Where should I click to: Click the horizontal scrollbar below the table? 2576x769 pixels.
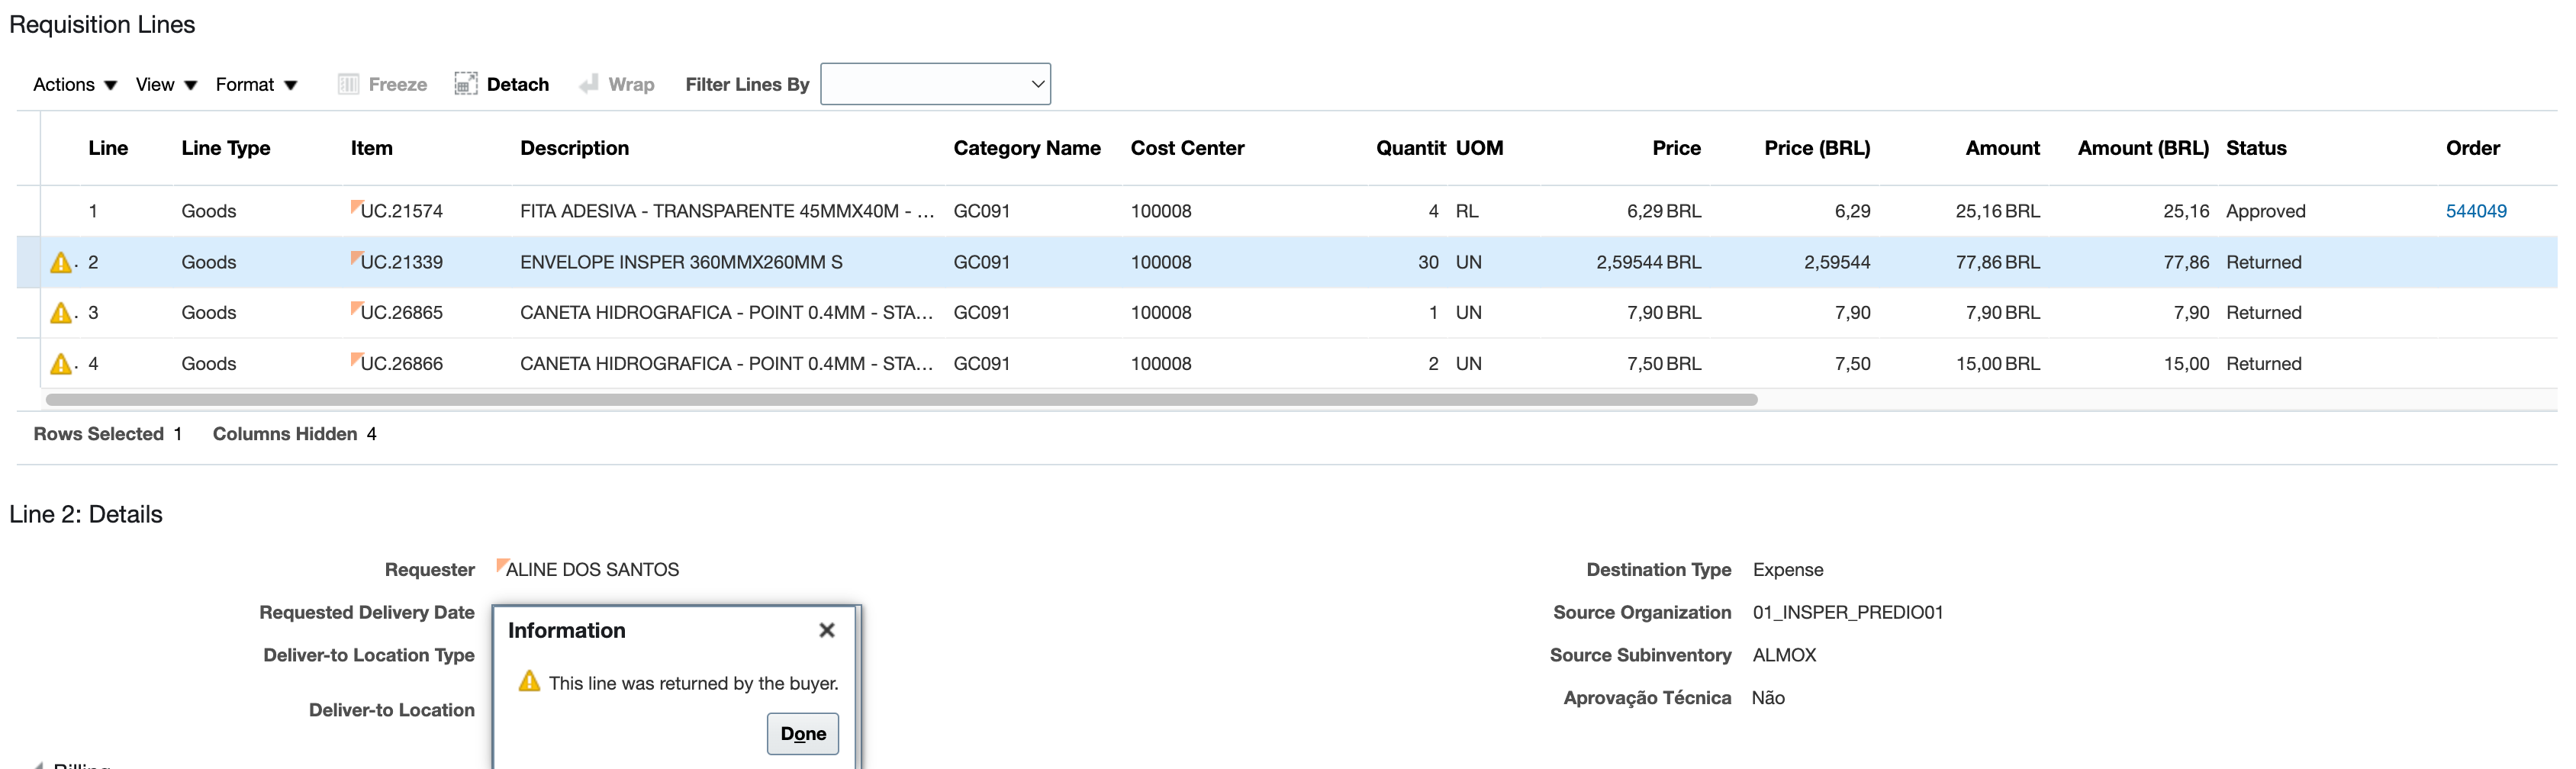point(900,399)
